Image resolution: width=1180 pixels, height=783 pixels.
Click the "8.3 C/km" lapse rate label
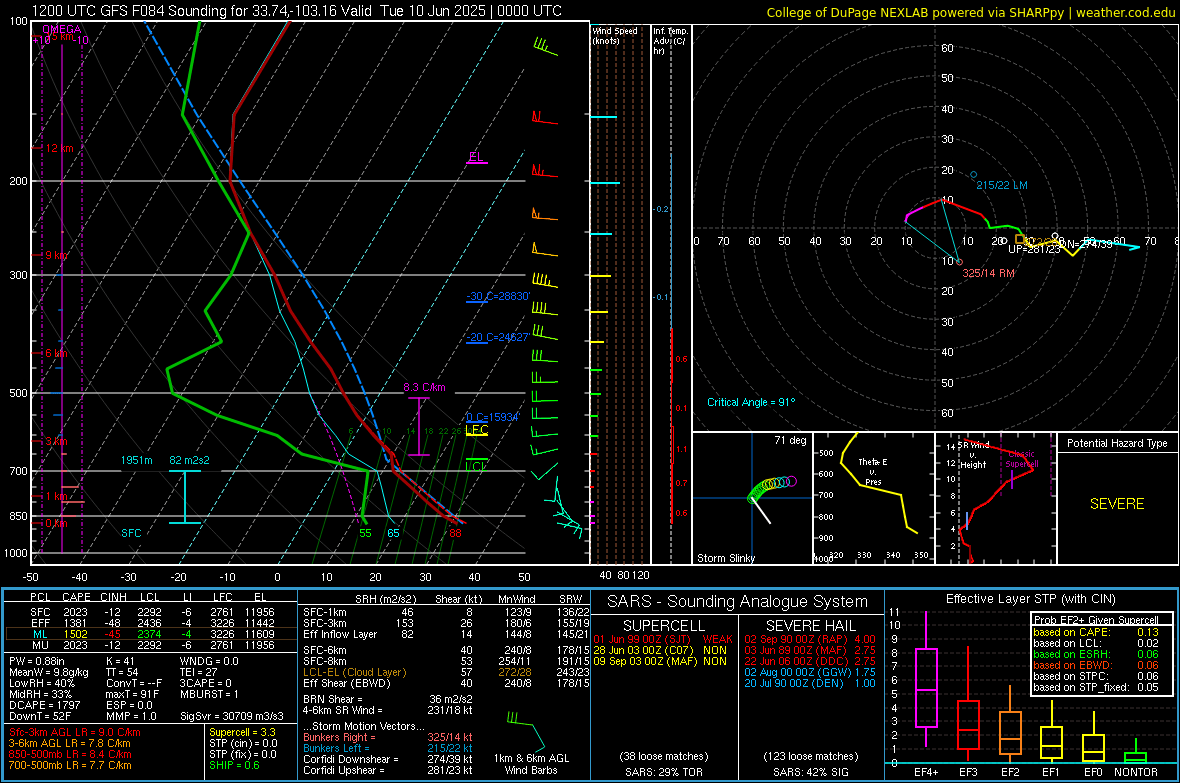[424, 387]
